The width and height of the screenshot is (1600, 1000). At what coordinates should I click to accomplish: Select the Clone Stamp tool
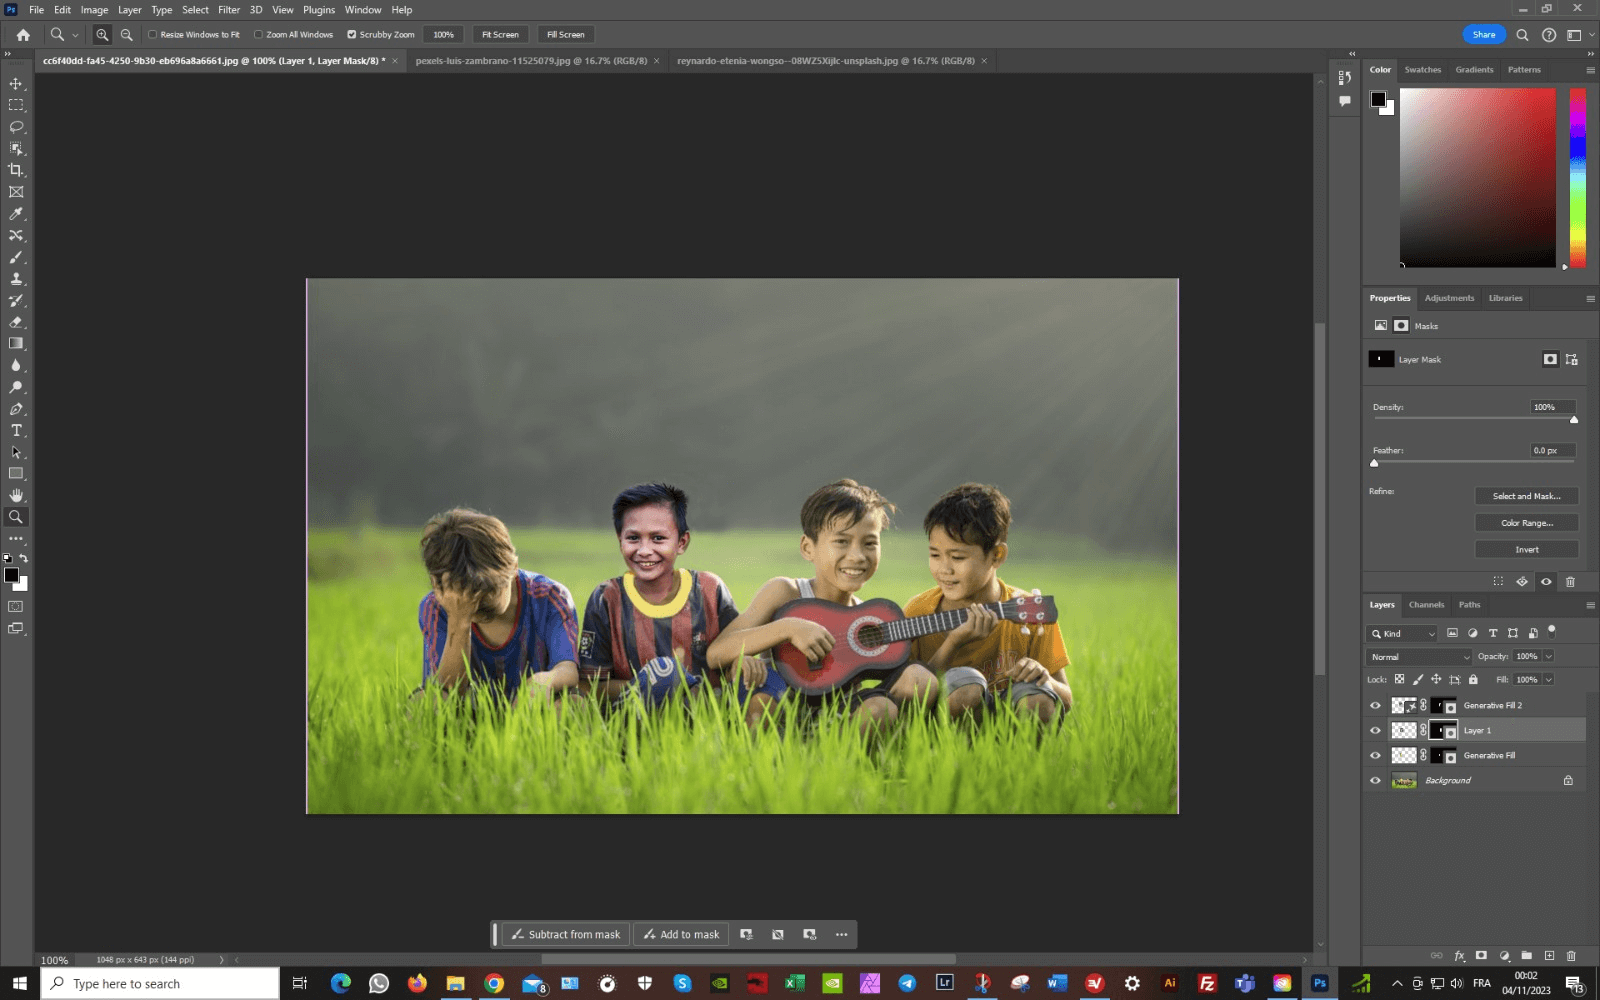tap(16, 279)
